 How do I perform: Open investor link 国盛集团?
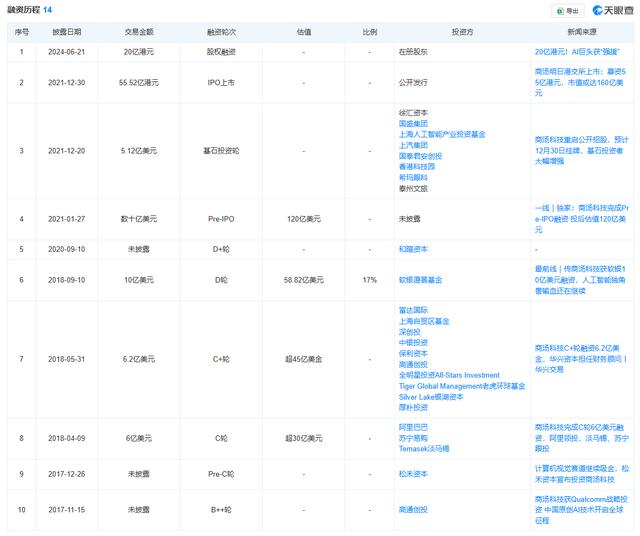[x=413, y=124]
